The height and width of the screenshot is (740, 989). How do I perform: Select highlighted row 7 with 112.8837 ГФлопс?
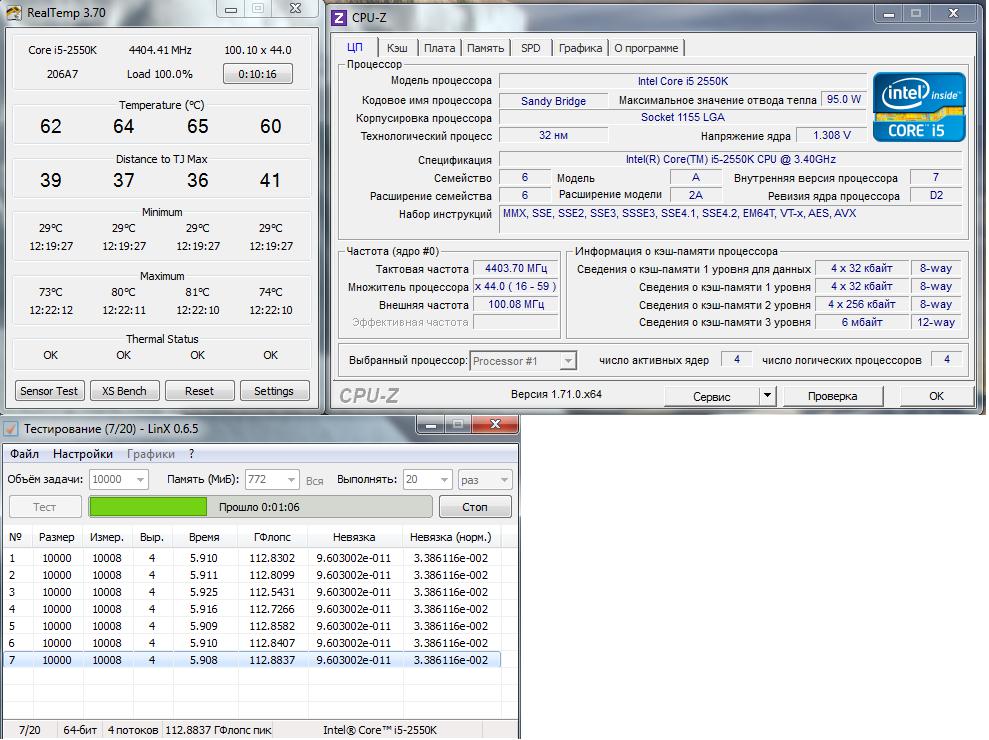[x=252, y=661]
